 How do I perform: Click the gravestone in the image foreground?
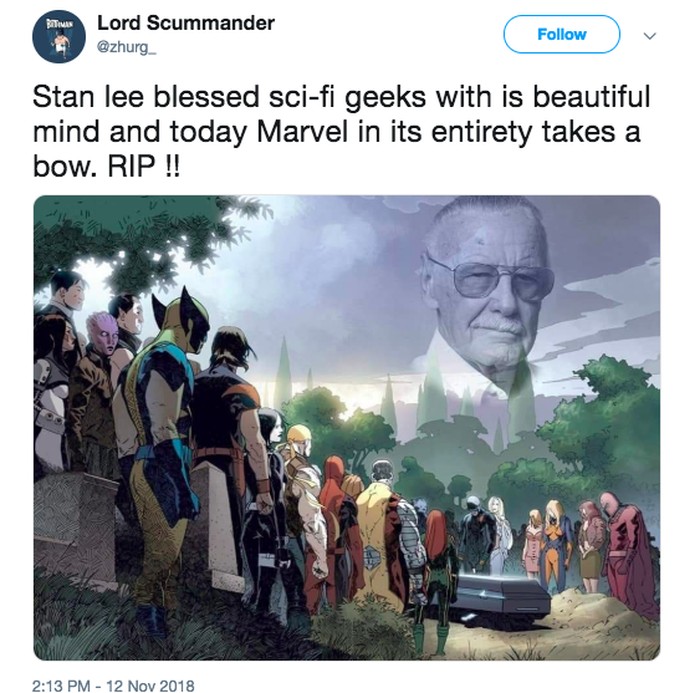point(74,529)
